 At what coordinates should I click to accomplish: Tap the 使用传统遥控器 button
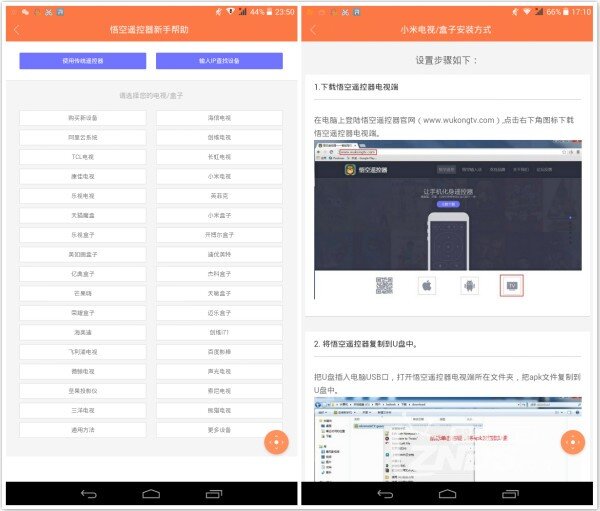point(83,61)
